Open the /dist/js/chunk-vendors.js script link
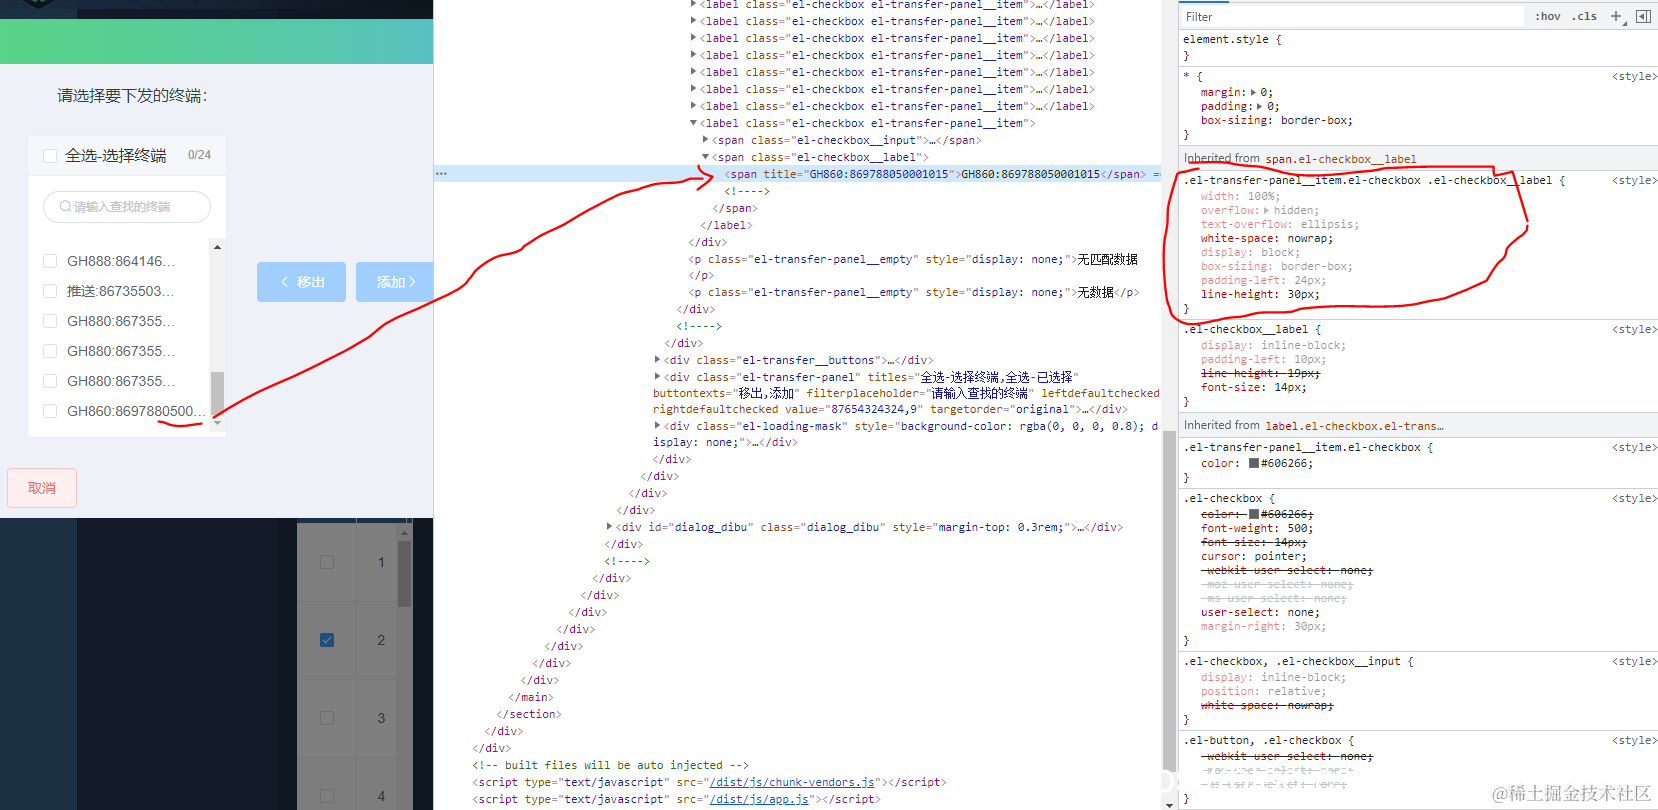This screenshot has width=1658, height=810. click(792, 782)
